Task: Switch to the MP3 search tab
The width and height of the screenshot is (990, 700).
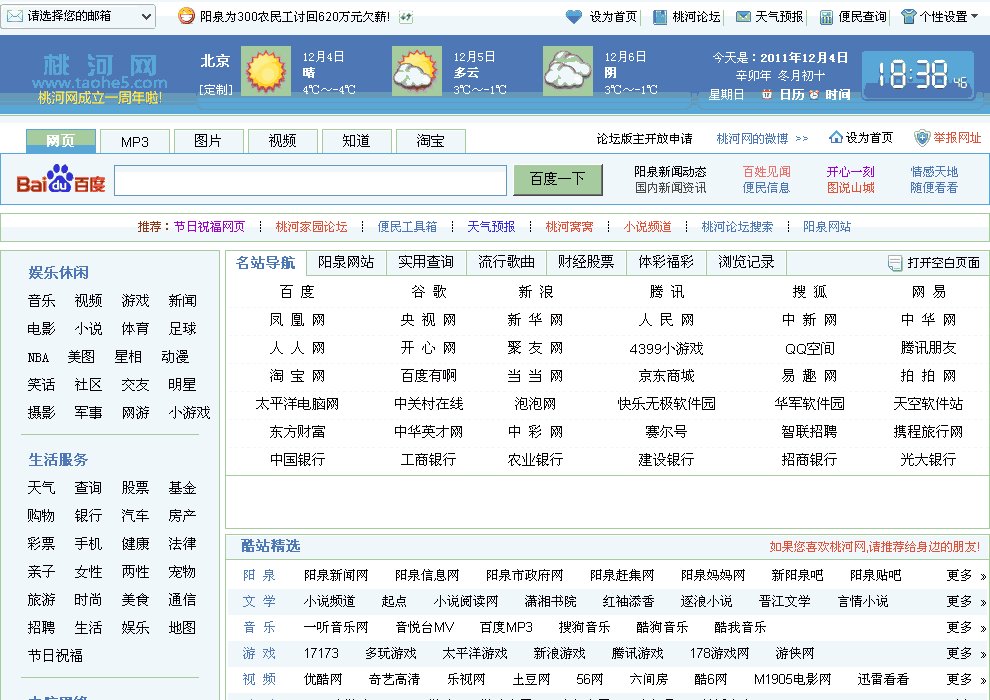Action: 135,141
